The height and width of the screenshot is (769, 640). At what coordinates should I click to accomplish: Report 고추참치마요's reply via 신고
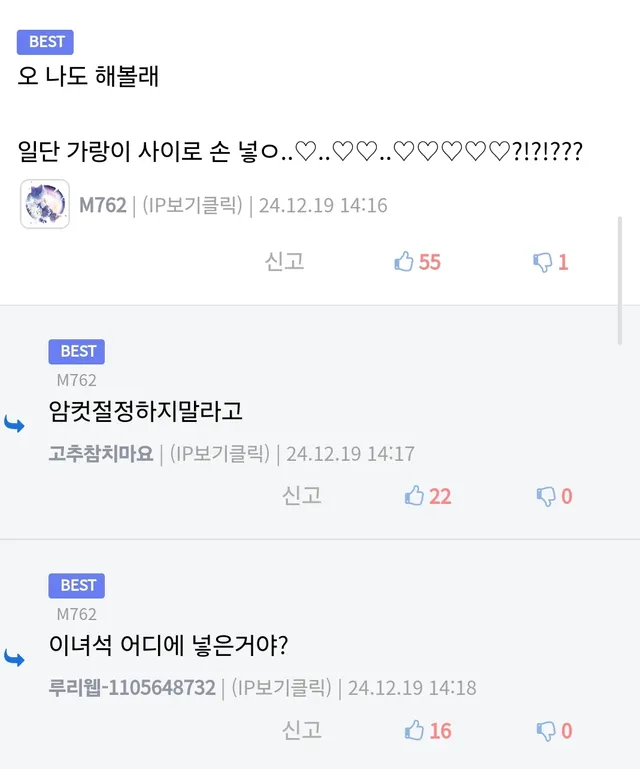pyautogui.click(x=302, y=496)
